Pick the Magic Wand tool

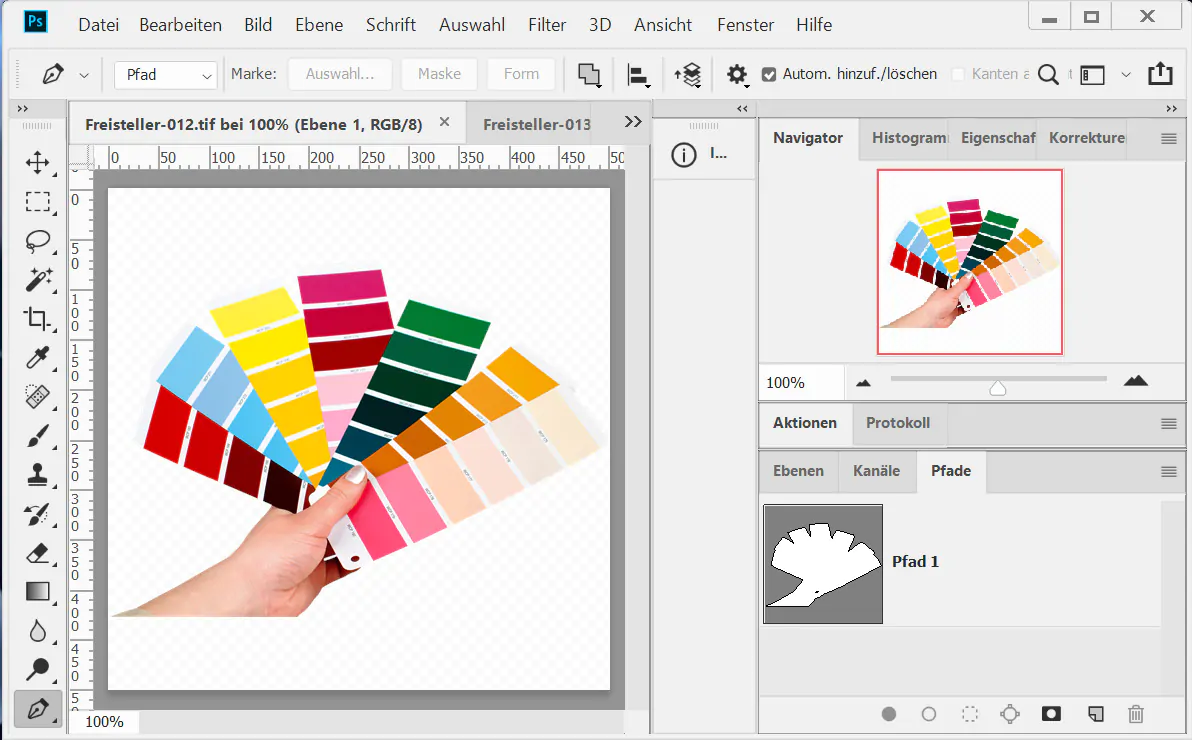point(38,280)
